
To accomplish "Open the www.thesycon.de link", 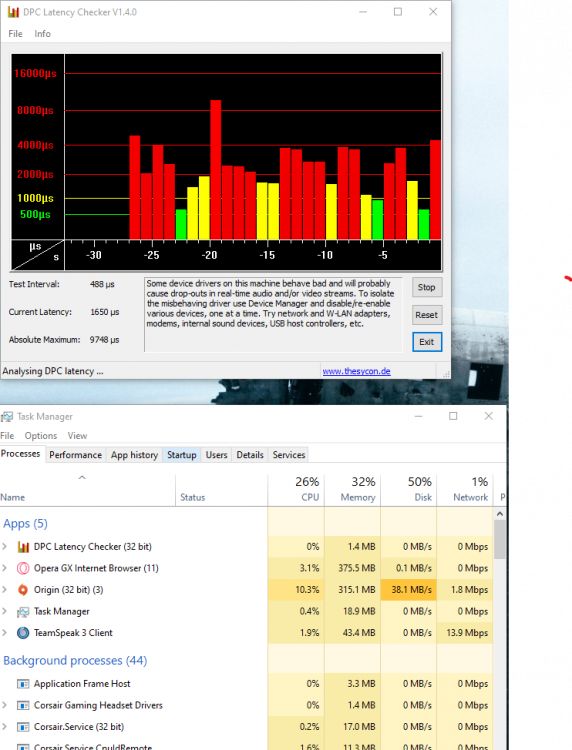I will click(356, 371).
